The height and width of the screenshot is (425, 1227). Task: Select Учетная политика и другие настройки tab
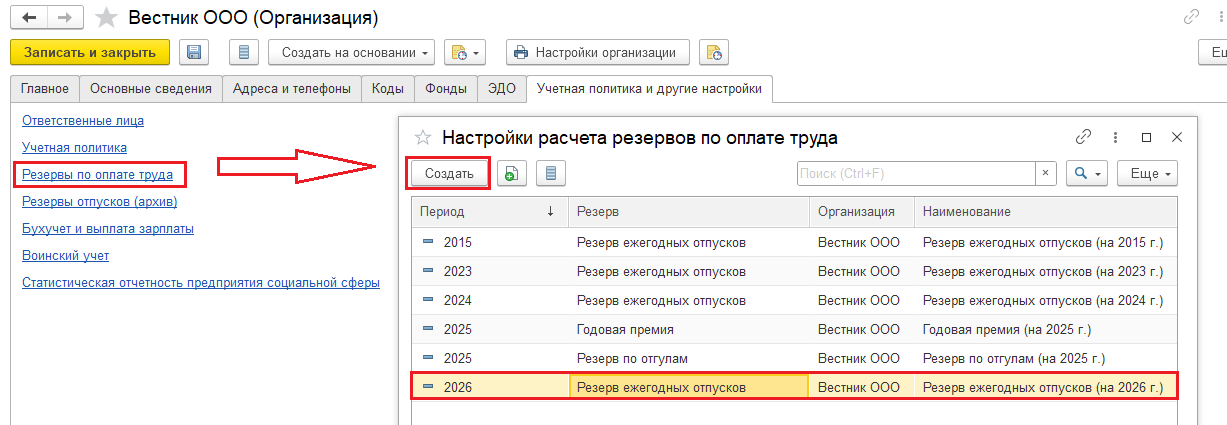(649, 89)
